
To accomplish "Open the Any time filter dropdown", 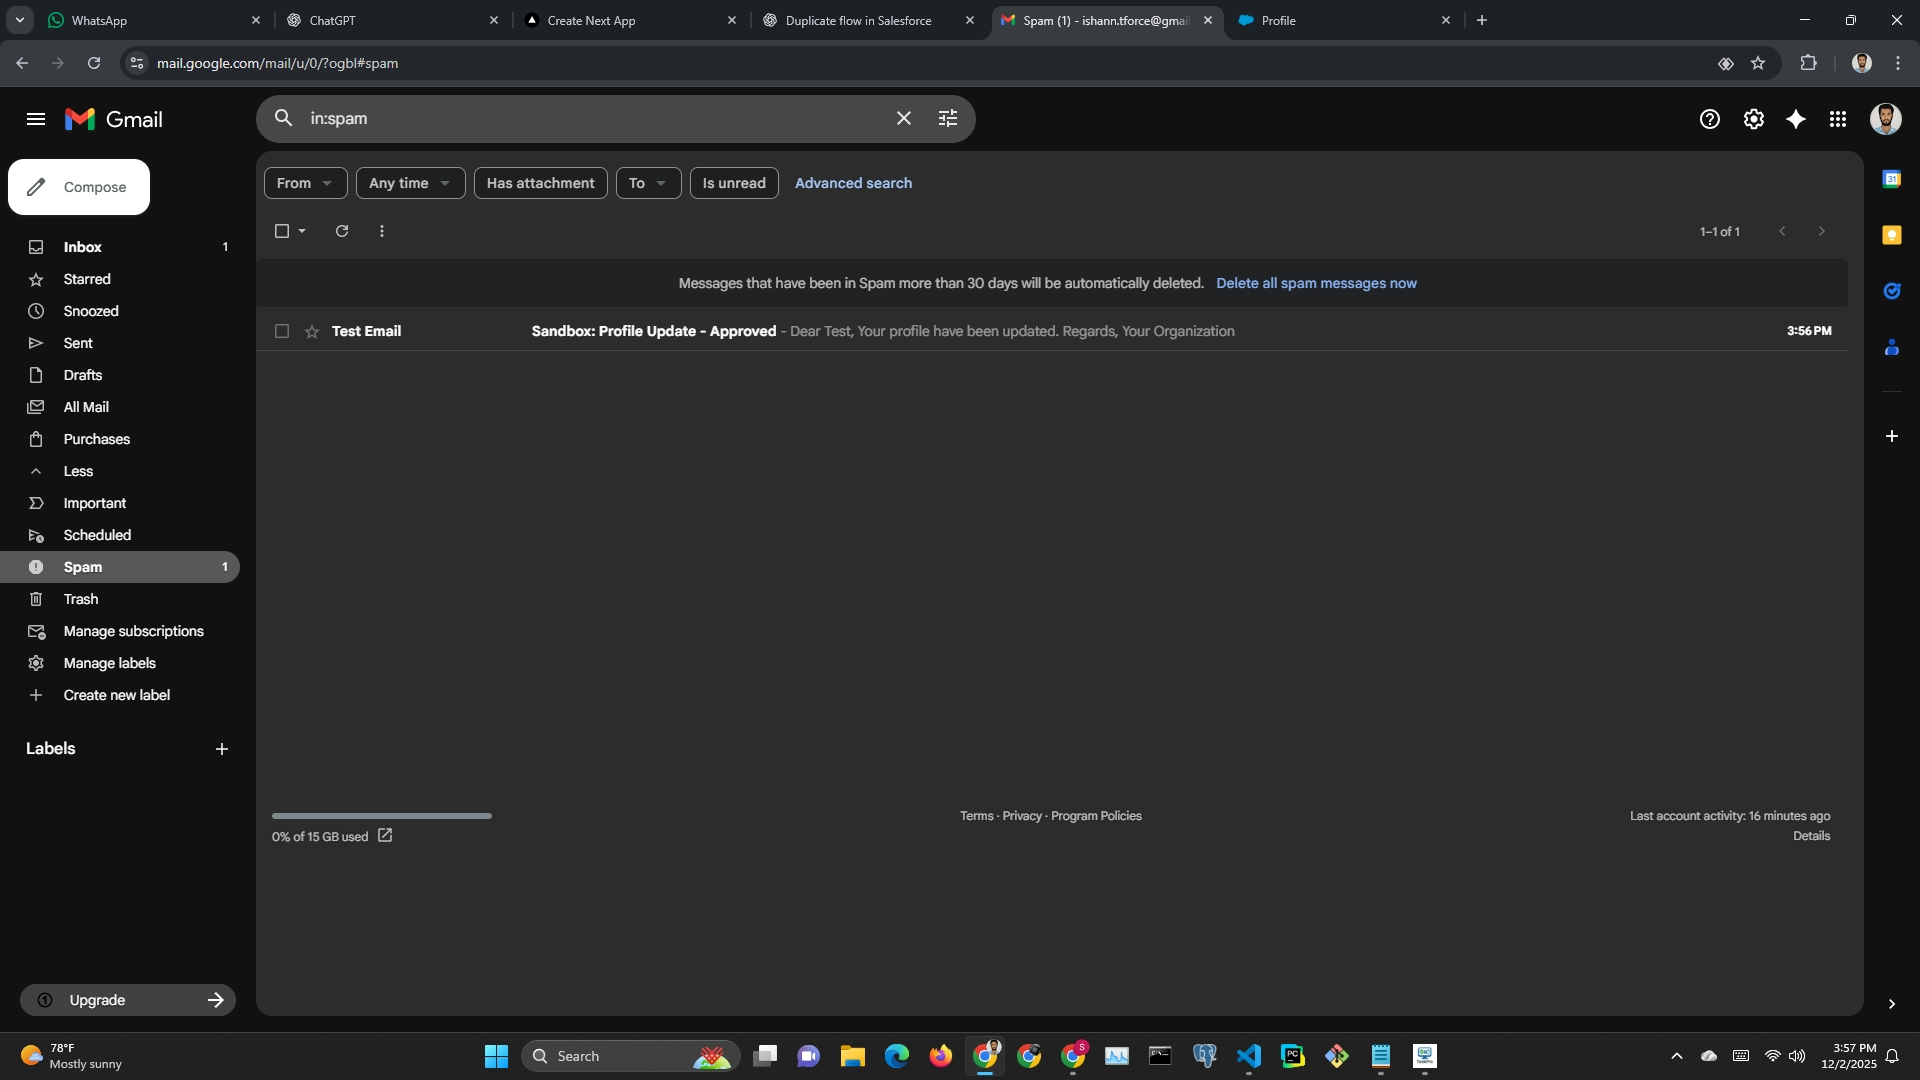I will coord(410,183).
